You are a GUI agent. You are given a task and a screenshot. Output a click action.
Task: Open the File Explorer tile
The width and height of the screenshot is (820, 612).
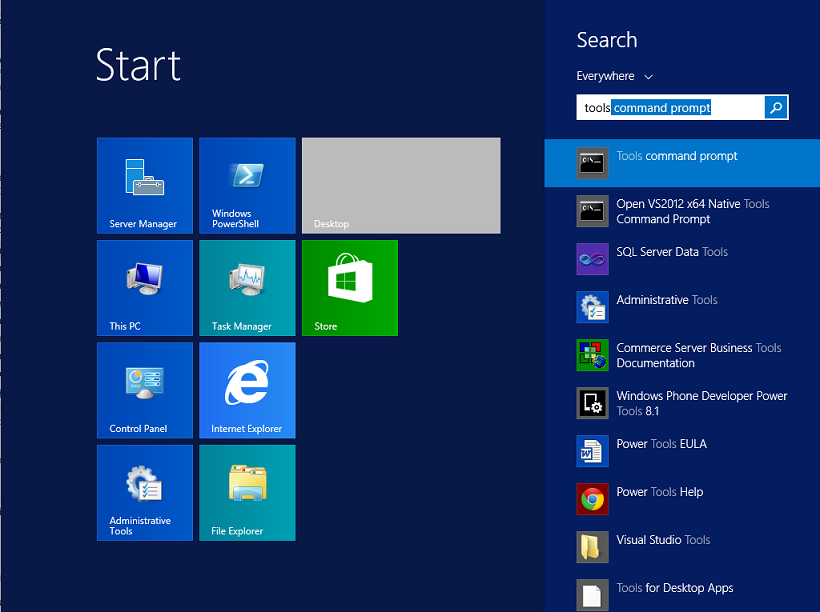pyautogui.click(x=247, y=493)
